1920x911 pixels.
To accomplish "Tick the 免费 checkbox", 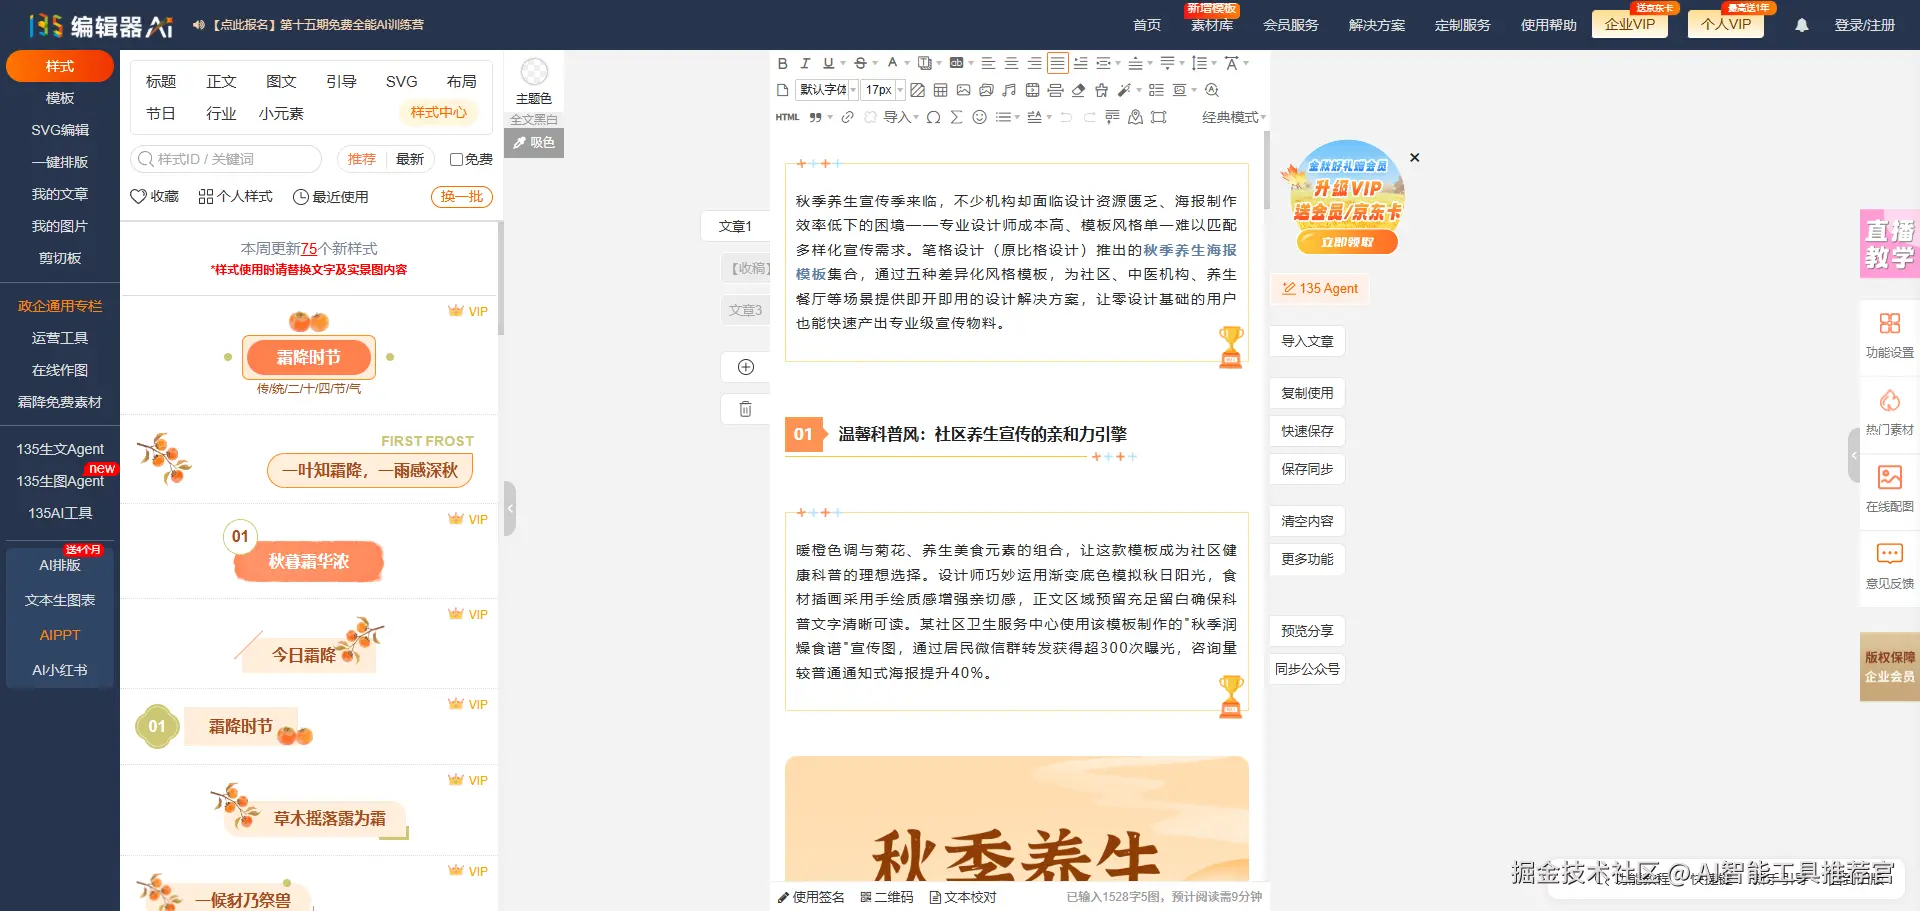I will (x=456, y=159).
